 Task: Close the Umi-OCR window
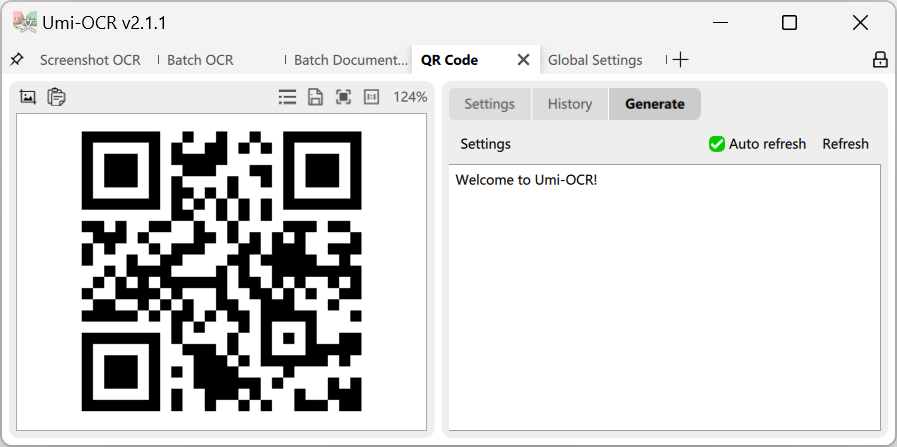(860, 23)
